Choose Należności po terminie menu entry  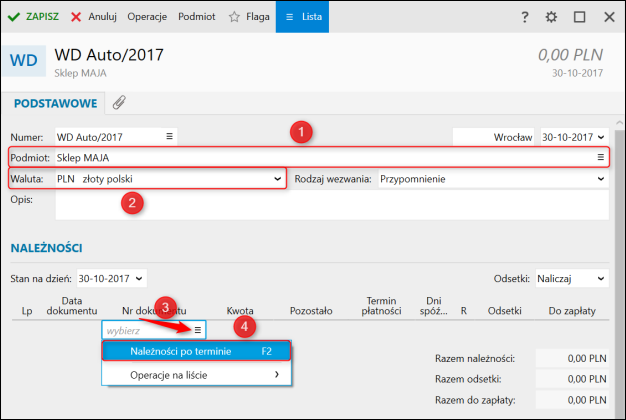195,351
